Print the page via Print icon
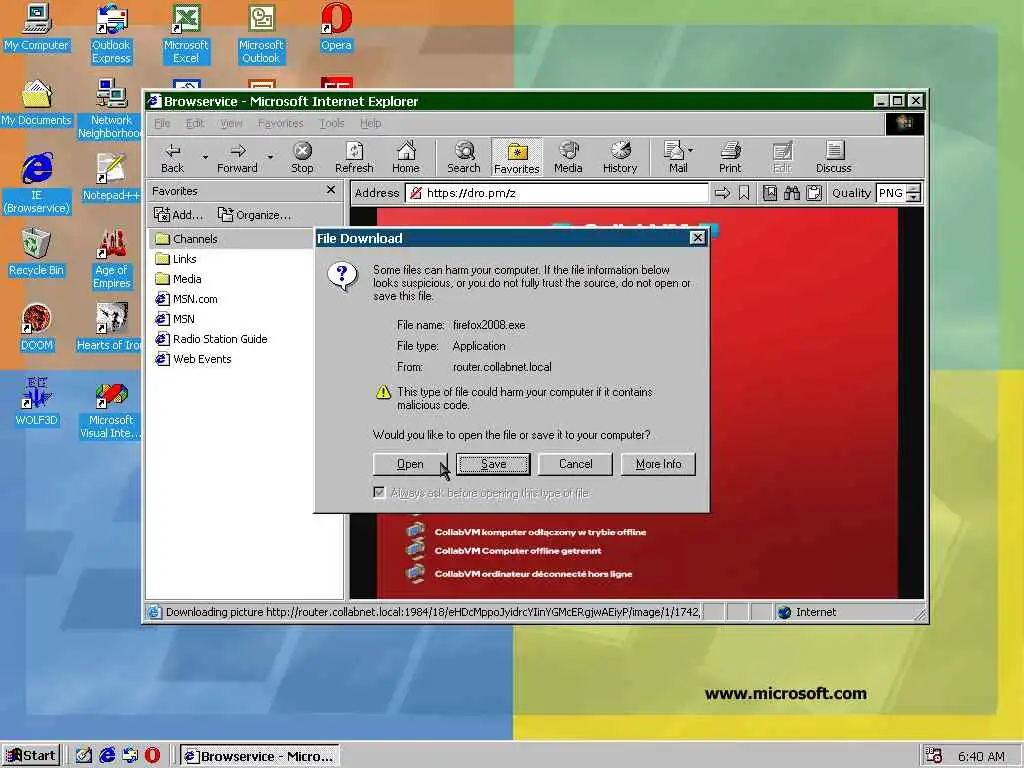Screen dimensions: 1024x768 click(x=730, y=158)
